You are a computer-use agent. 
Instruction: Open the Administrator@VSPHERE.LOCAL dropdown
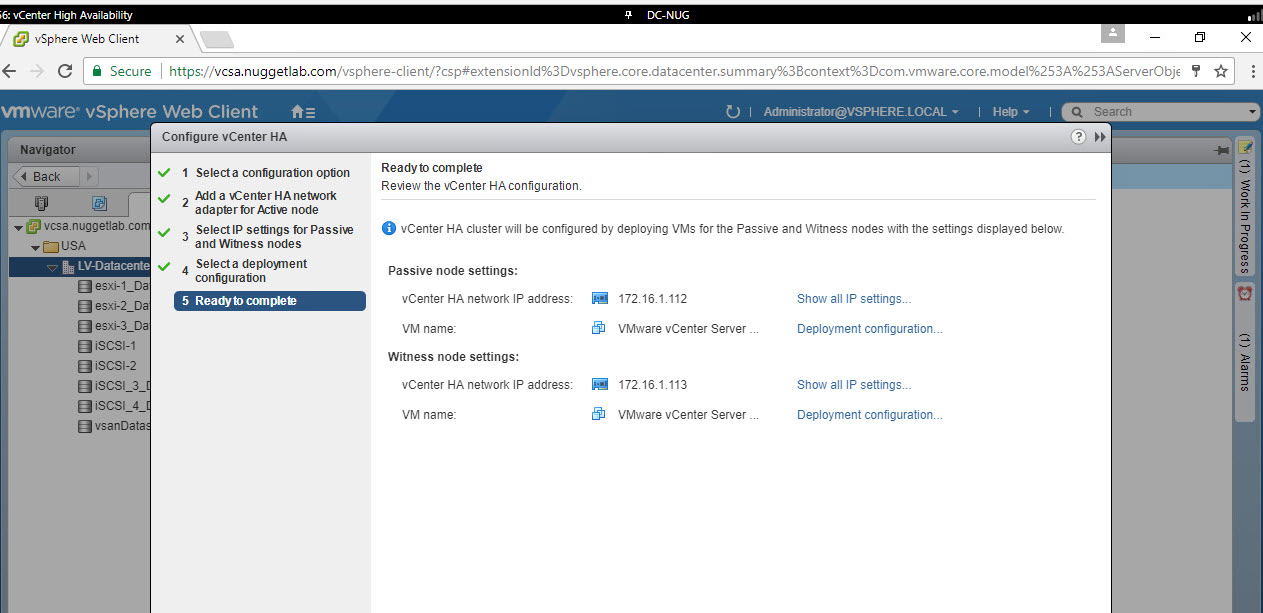click(x=860, y=112)
